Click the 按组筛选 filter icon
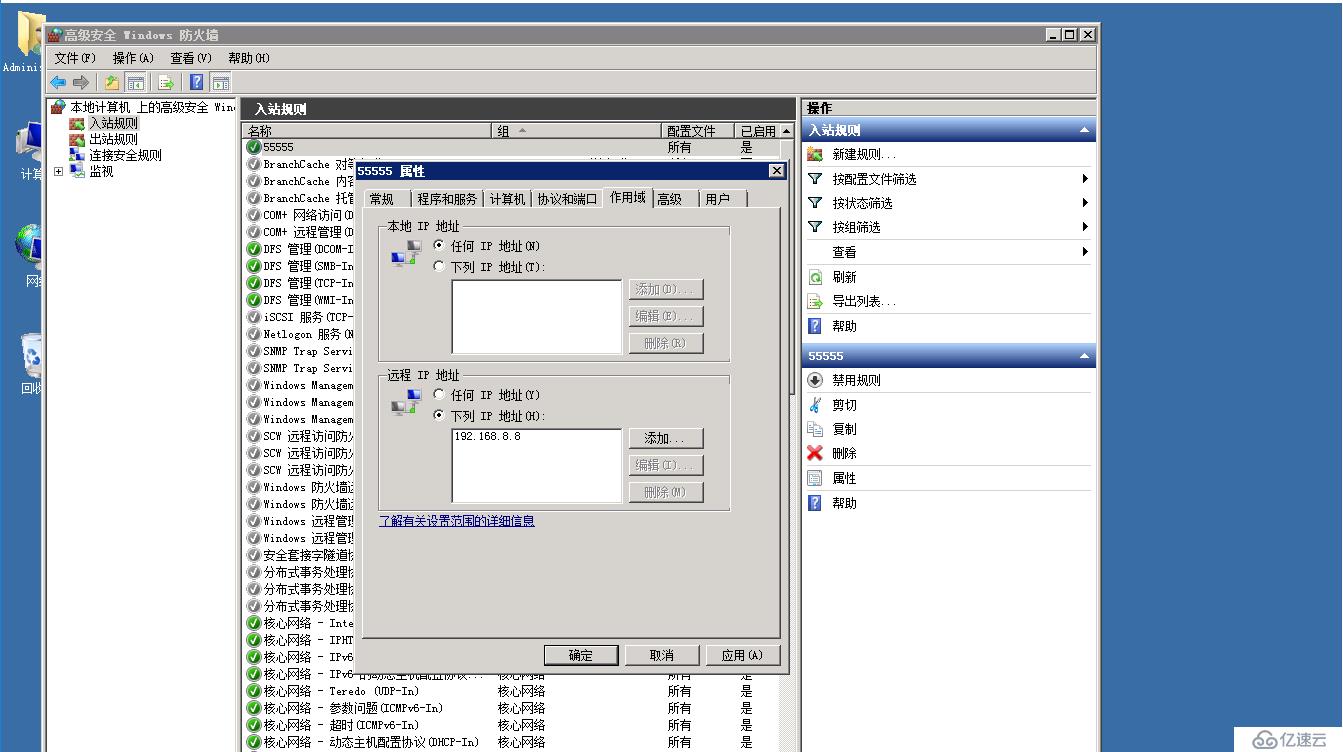This screenshot has height=752, width=1343. 815,227
